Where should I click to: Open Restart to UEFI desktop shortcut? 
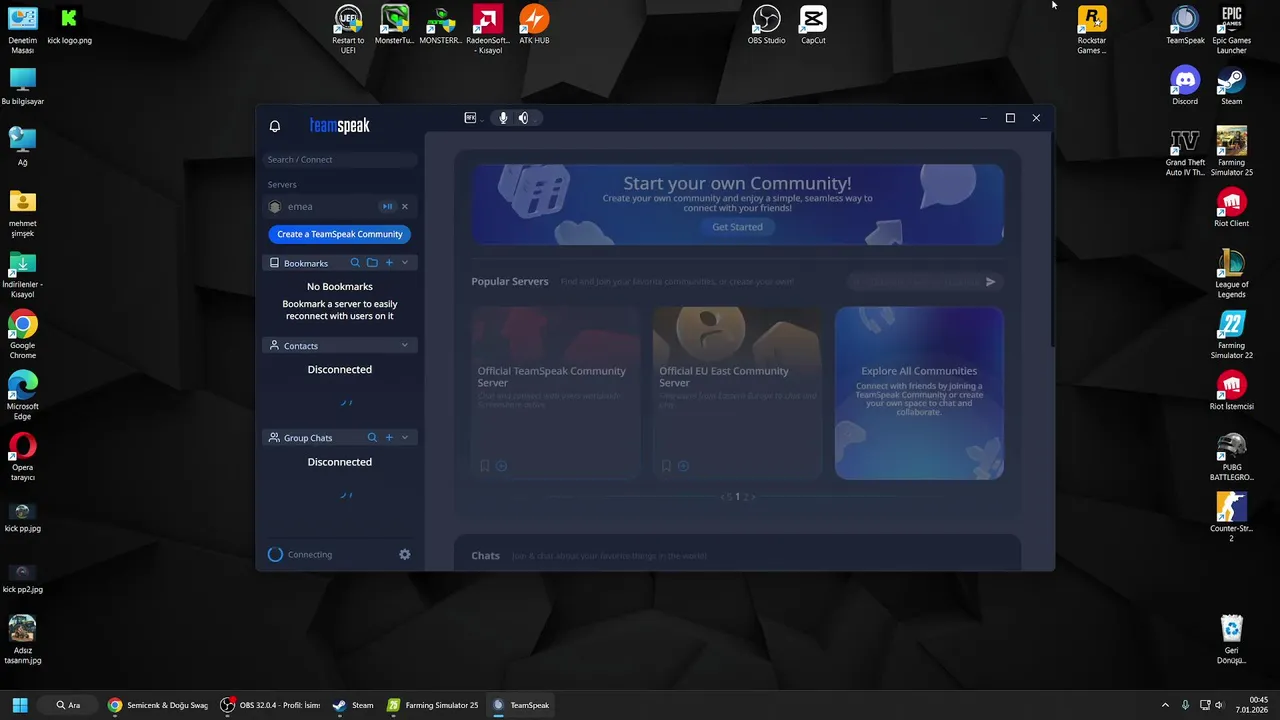coord(348,30)
